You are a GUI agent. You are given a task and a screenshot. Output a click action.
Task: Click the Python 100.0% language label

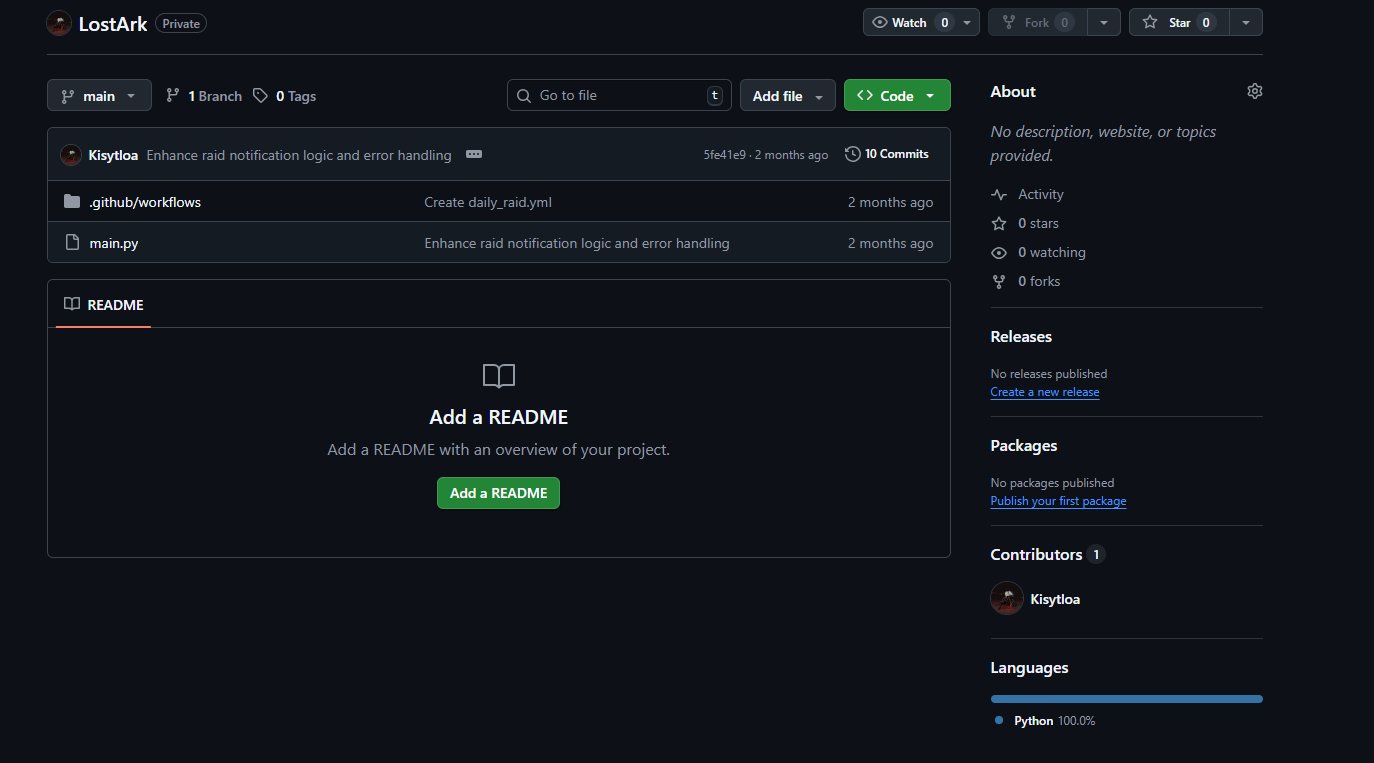1054,721
